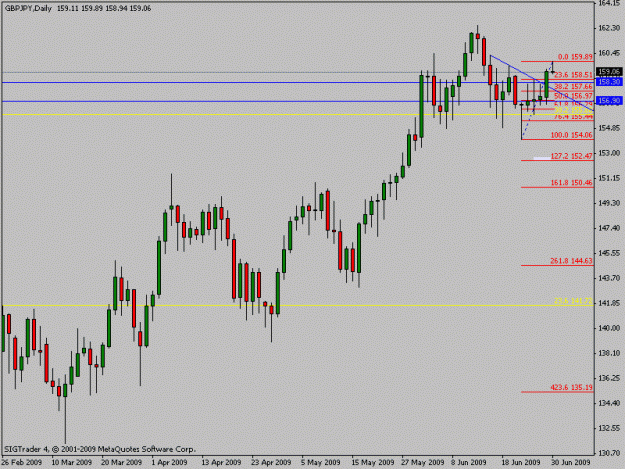
Task: Click the 5 May 2009 date label
Action: 321,462
